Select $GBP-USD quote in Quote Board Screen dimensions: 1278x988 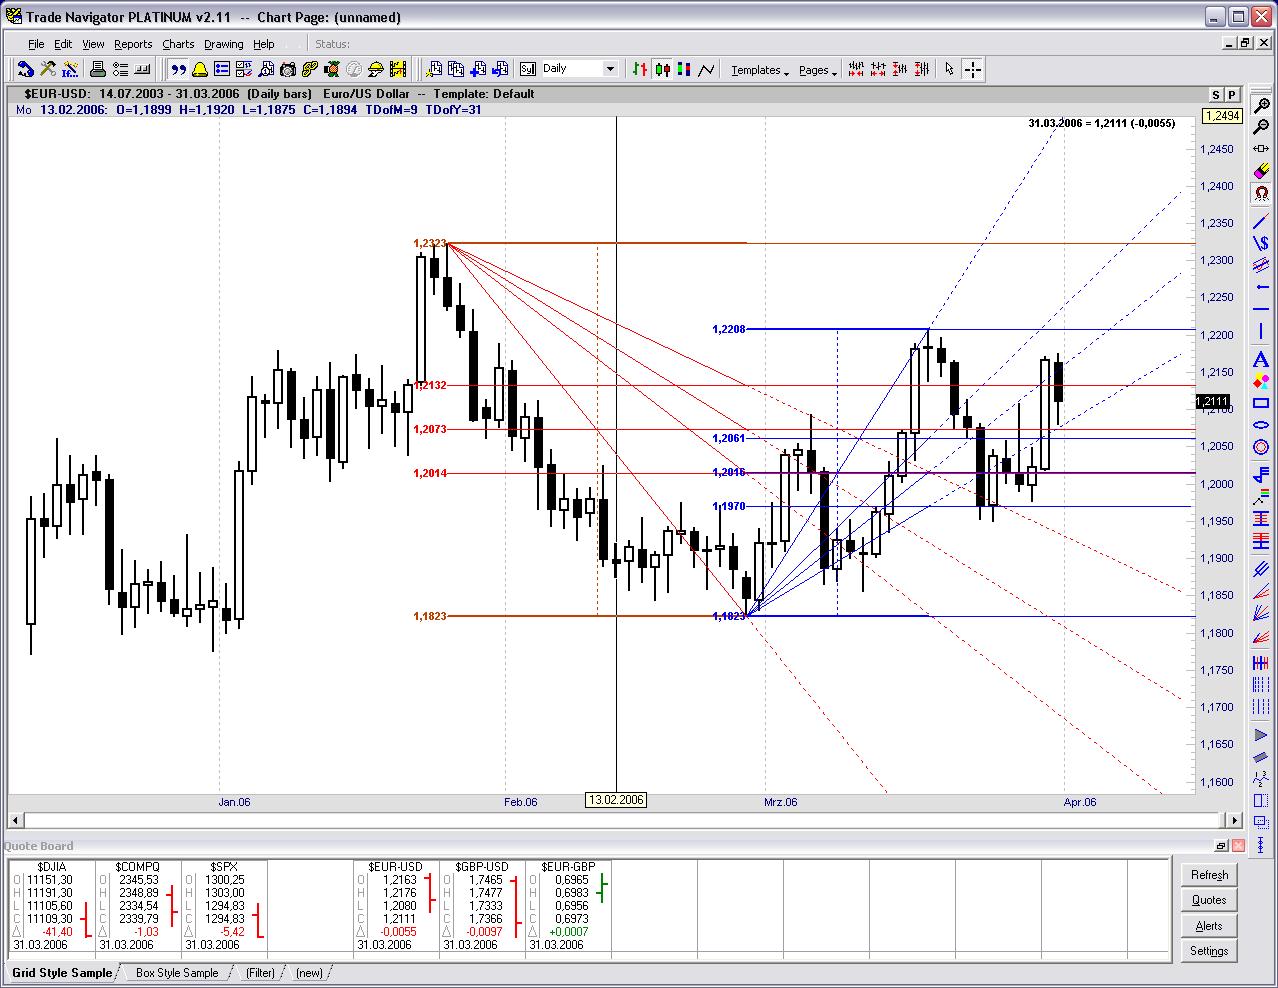pyautogui.click(x=482, y=867)
